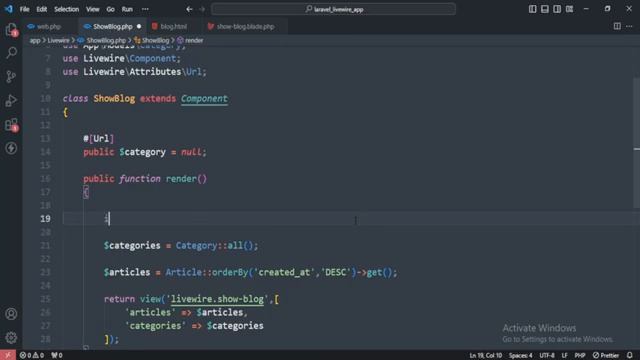
Task: Open Manage gear settings menu
Action: (x=11, y=338)
